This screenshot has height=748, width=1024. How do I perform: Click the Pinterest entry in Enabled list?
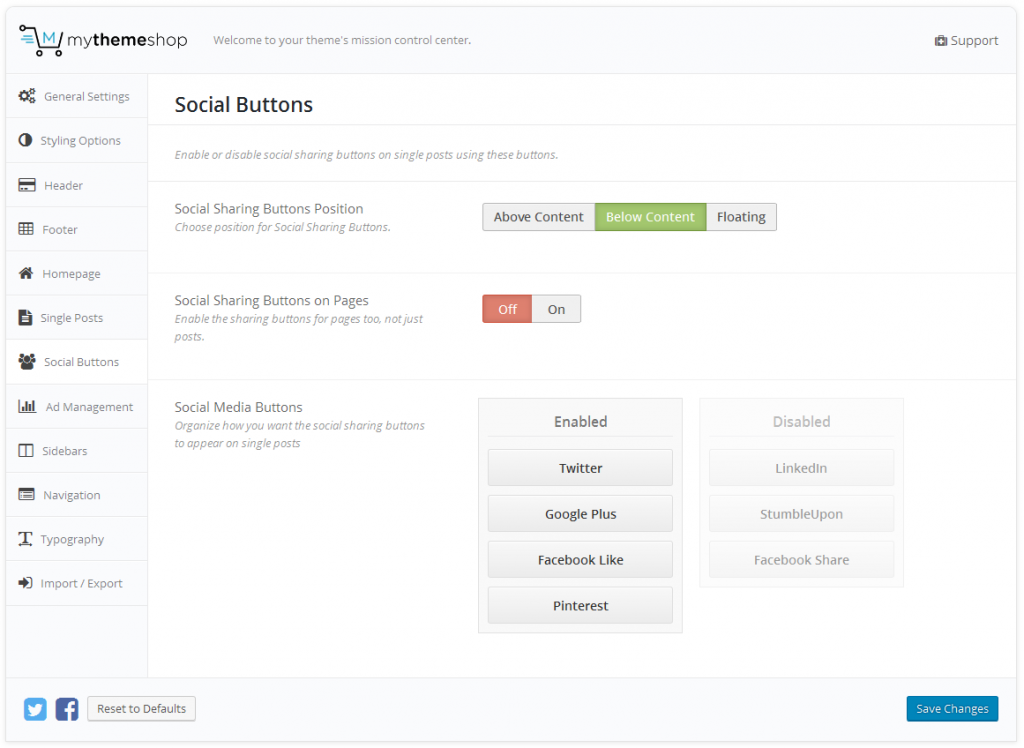coord(579,605)
